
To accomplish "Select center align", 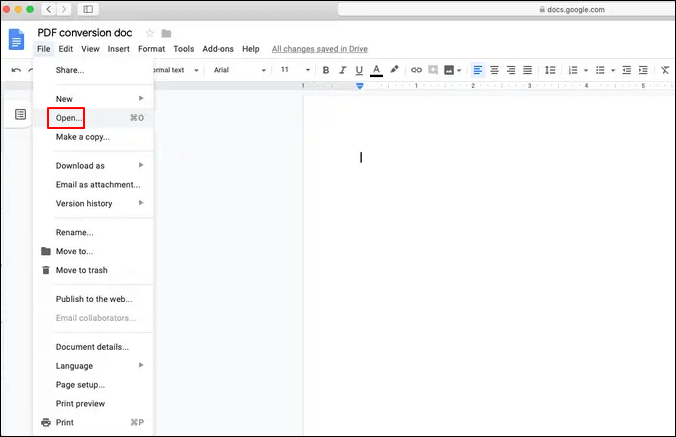I will [x=494, y=70].
